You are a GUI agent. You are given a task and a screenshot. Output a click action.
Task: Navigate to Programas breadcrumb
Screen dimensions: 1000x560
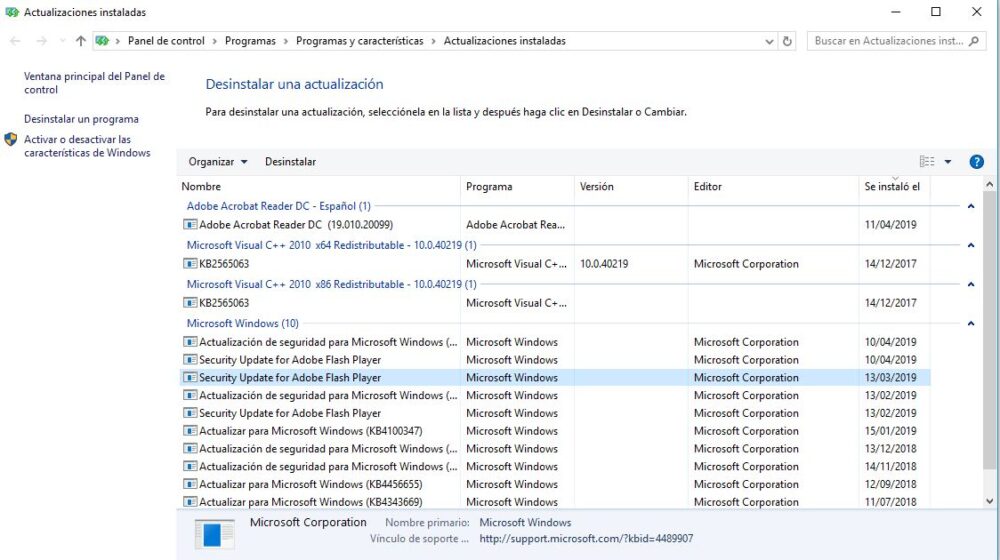tap(250, 41)
